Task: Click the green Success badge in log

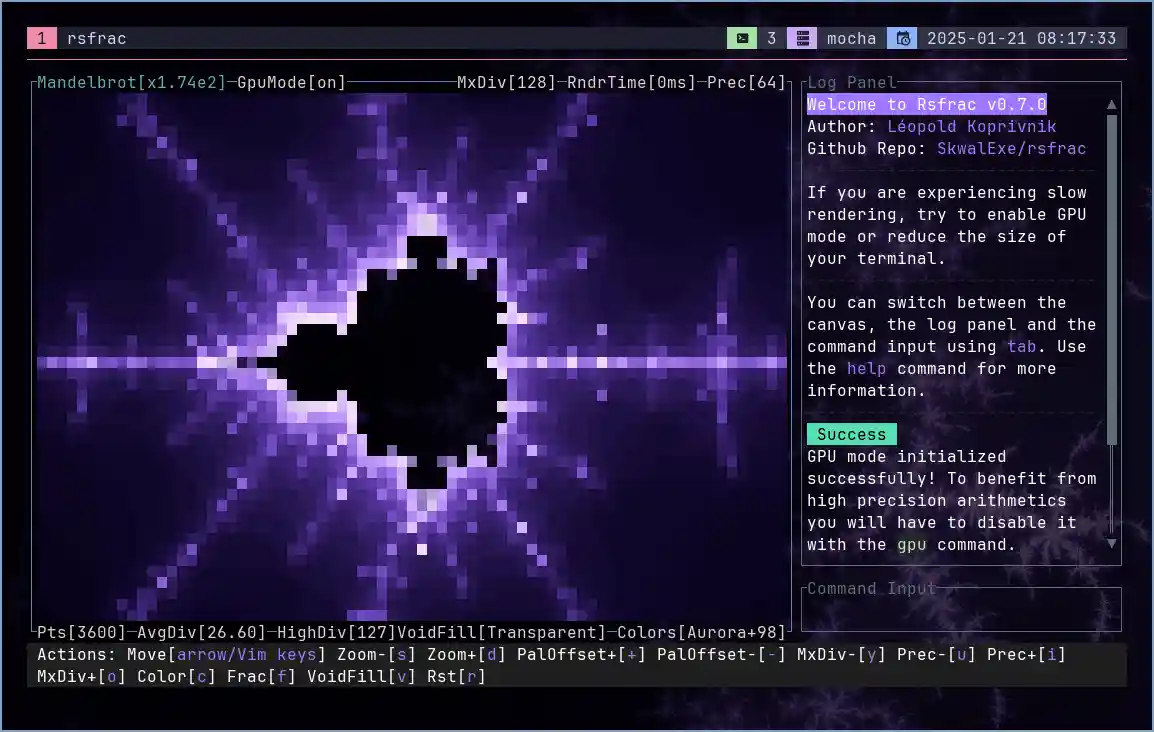Action: pos(851,434)
